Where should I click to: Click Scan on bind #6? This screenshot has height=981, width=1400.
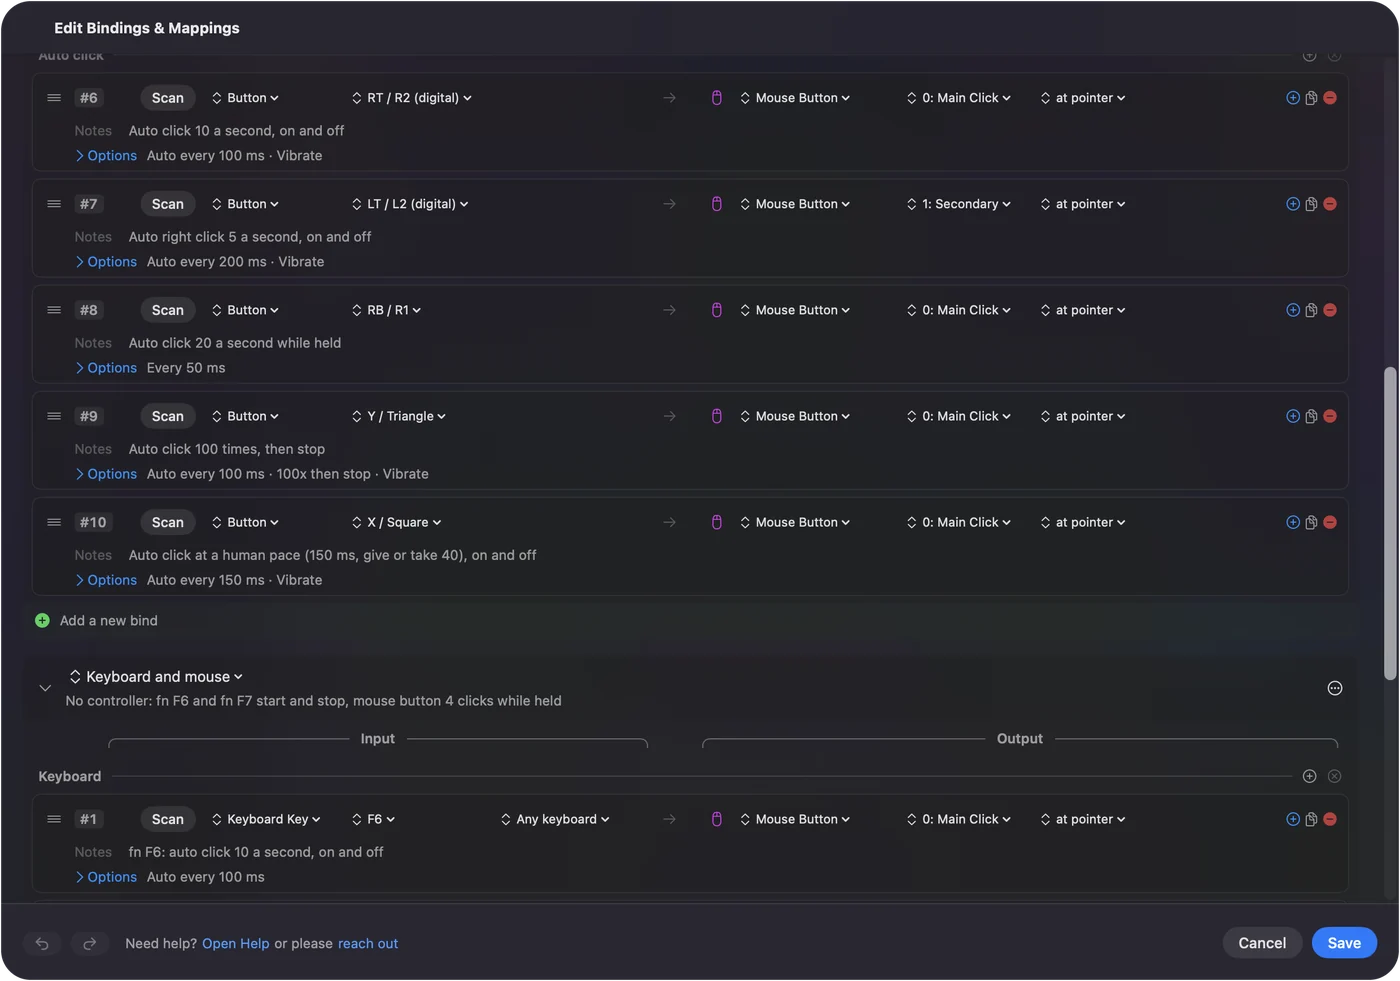[x=167, y=98]
